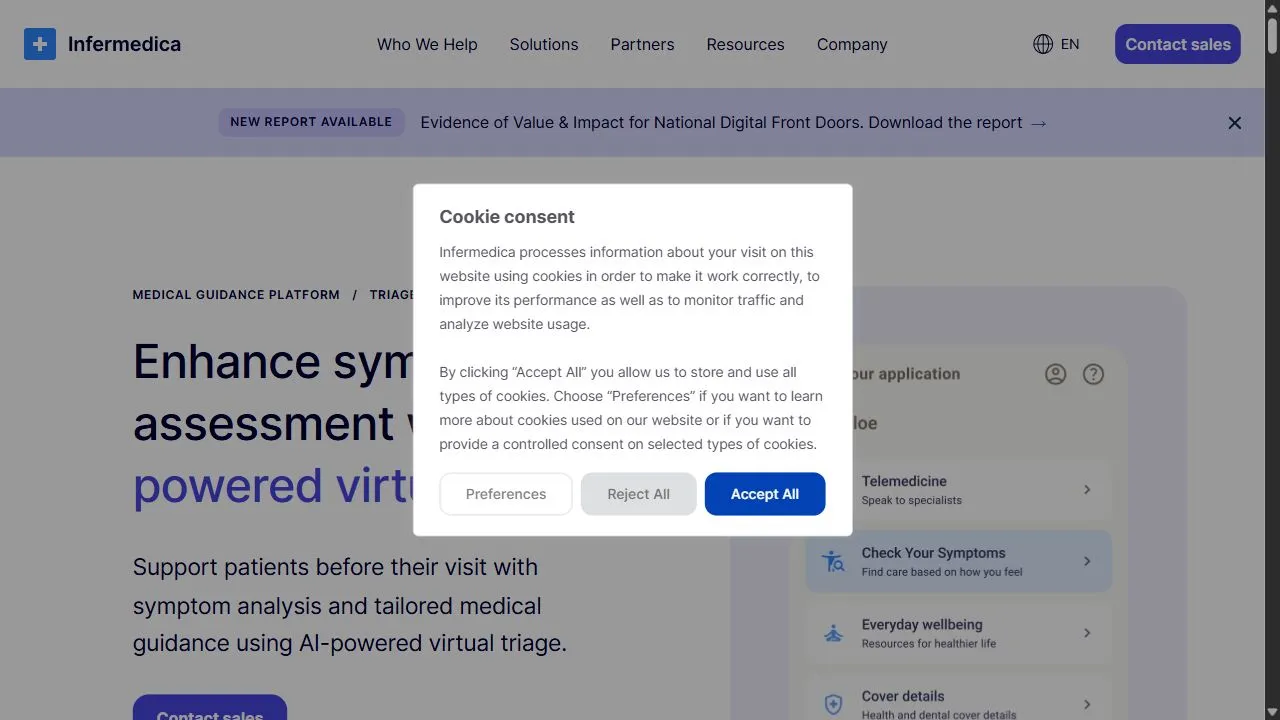Screen dimensions: 1280x720
Task: Click the Infermedica brand name
Action: point(124,44)
